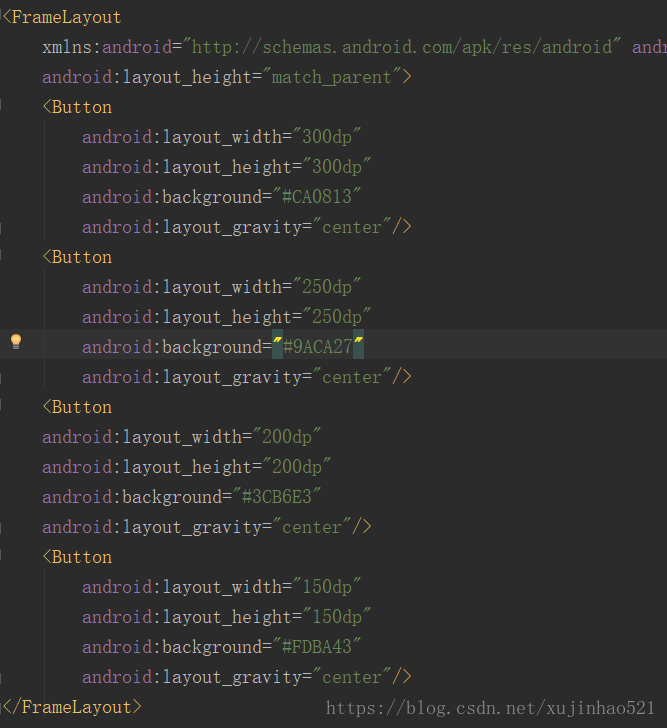667x728 pixels.
Task: Click the closing </FrameLayout> tag
Action: 72,707
